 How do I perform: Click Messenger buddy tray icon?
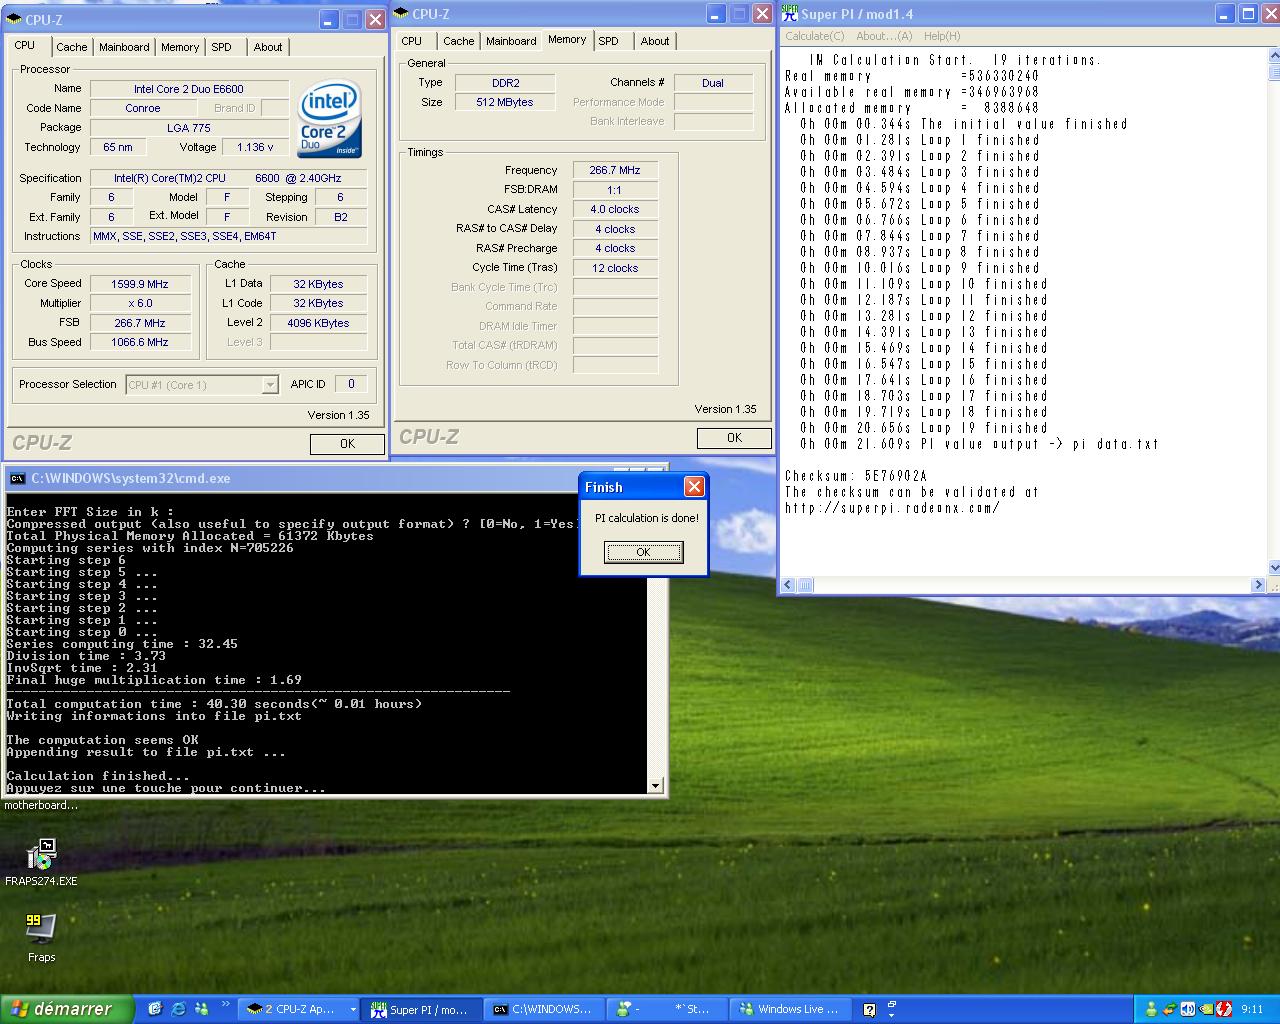coord(1151,1009)
